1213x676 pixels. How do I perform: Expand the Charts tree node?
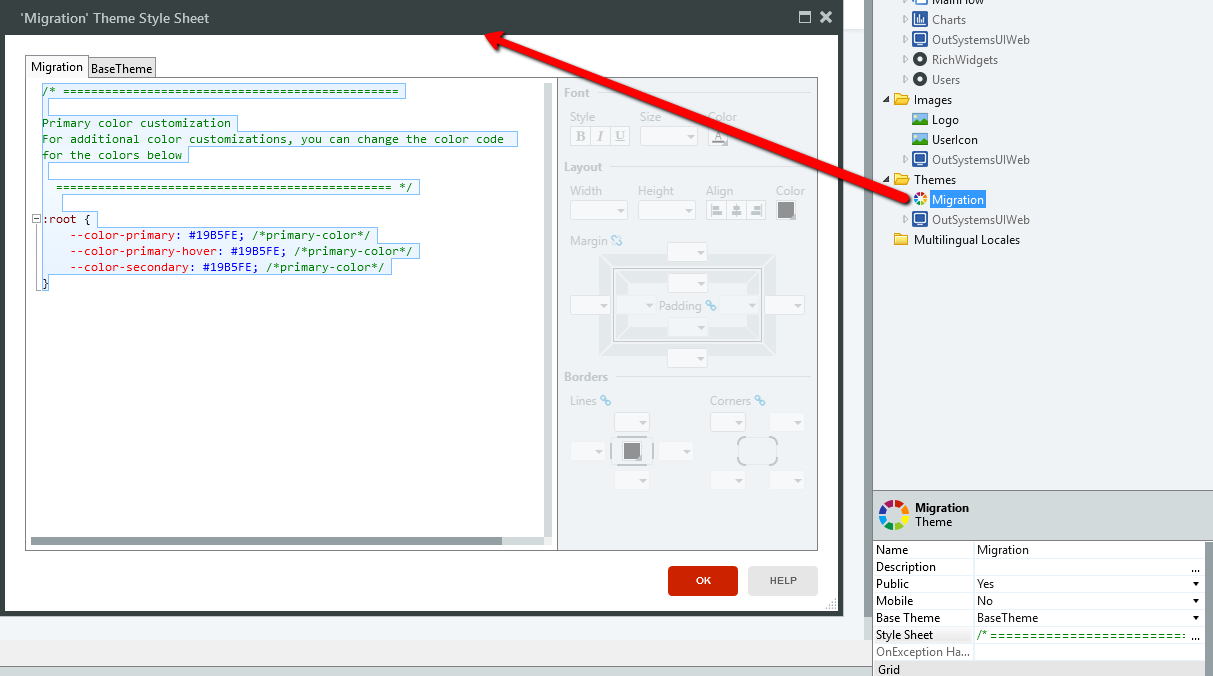click(x=905, y=19)
